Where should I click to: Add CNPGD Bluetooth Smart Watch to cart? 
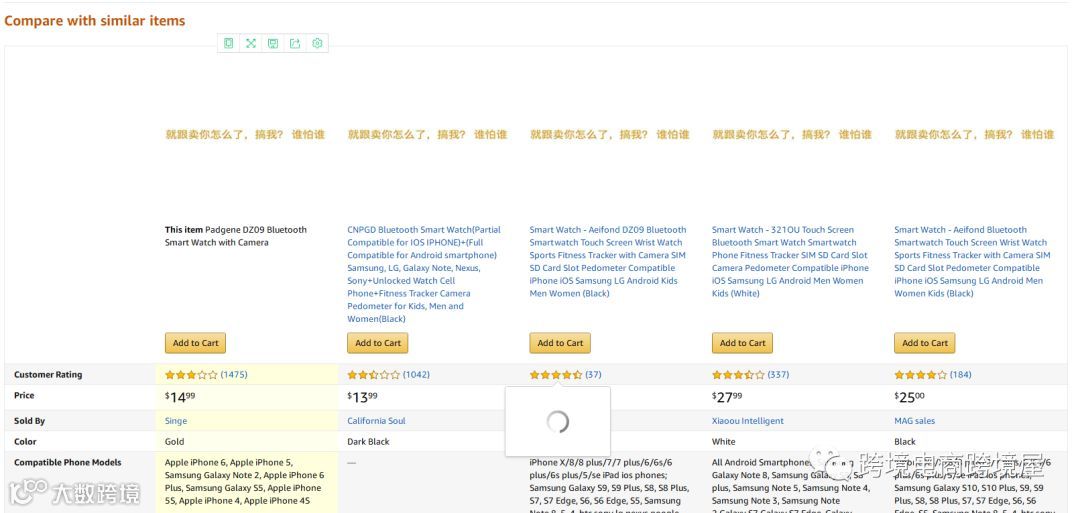tap(378, 343)
